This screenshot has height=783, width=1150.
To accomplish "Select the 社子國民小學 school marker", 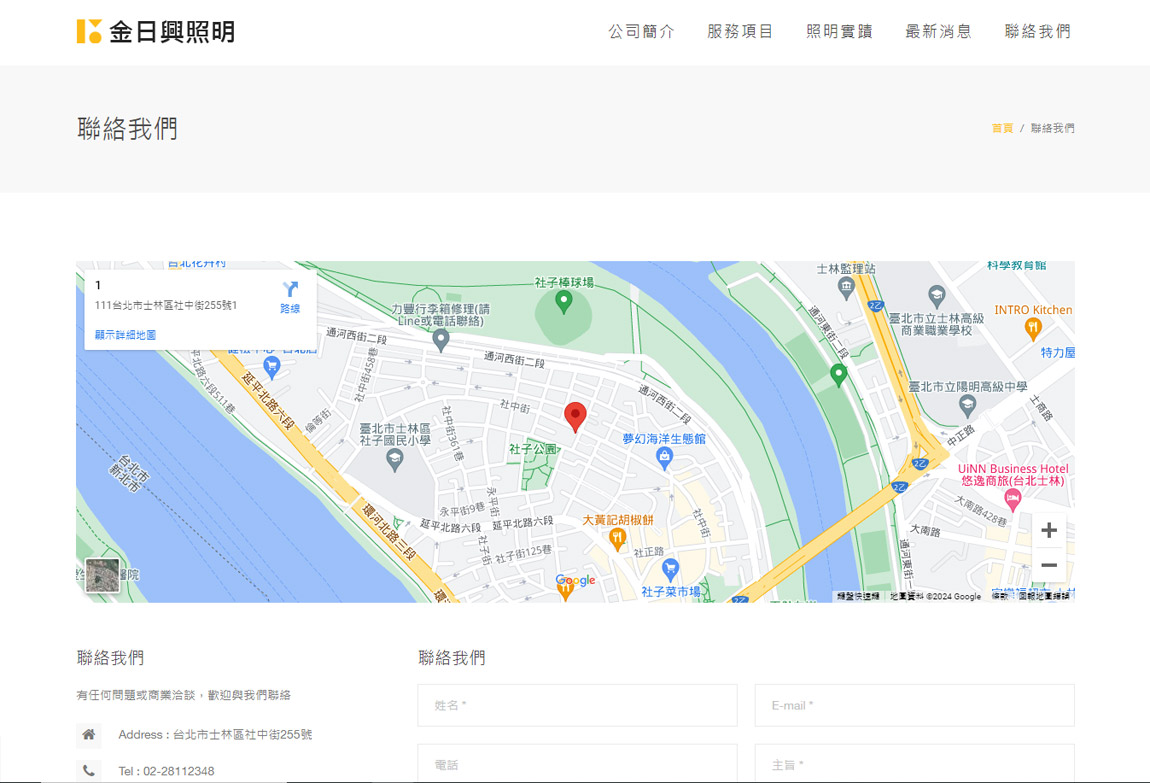I will point(395,460).
